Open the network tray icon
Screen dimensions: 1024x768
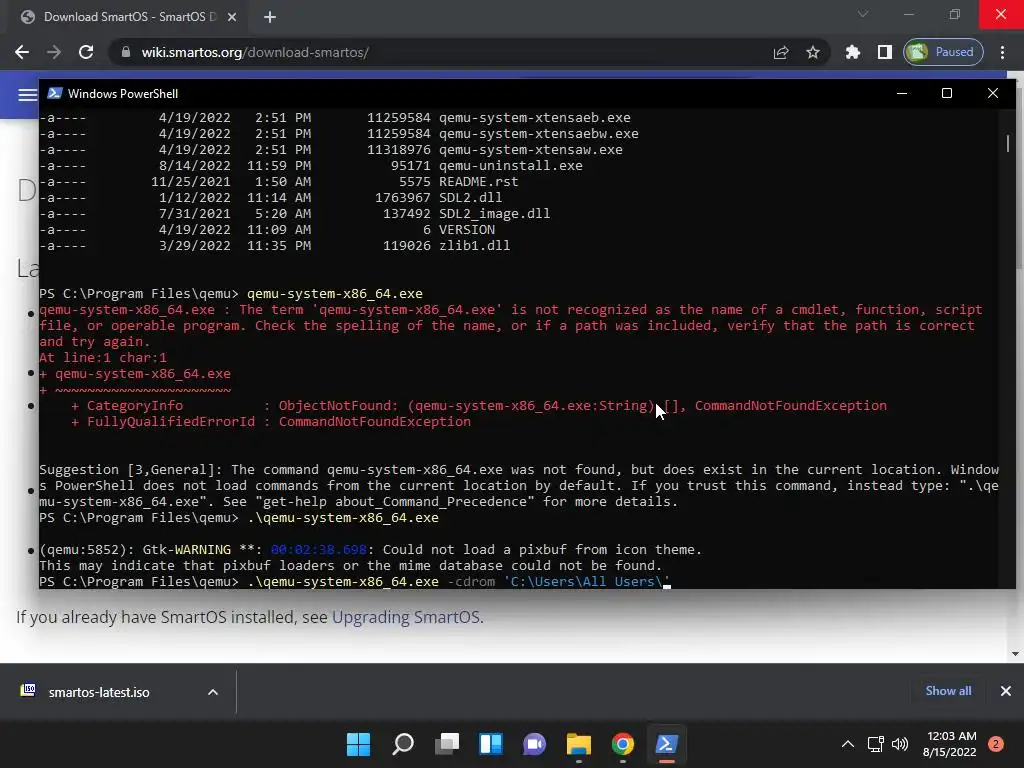click(x=876, y=744)
